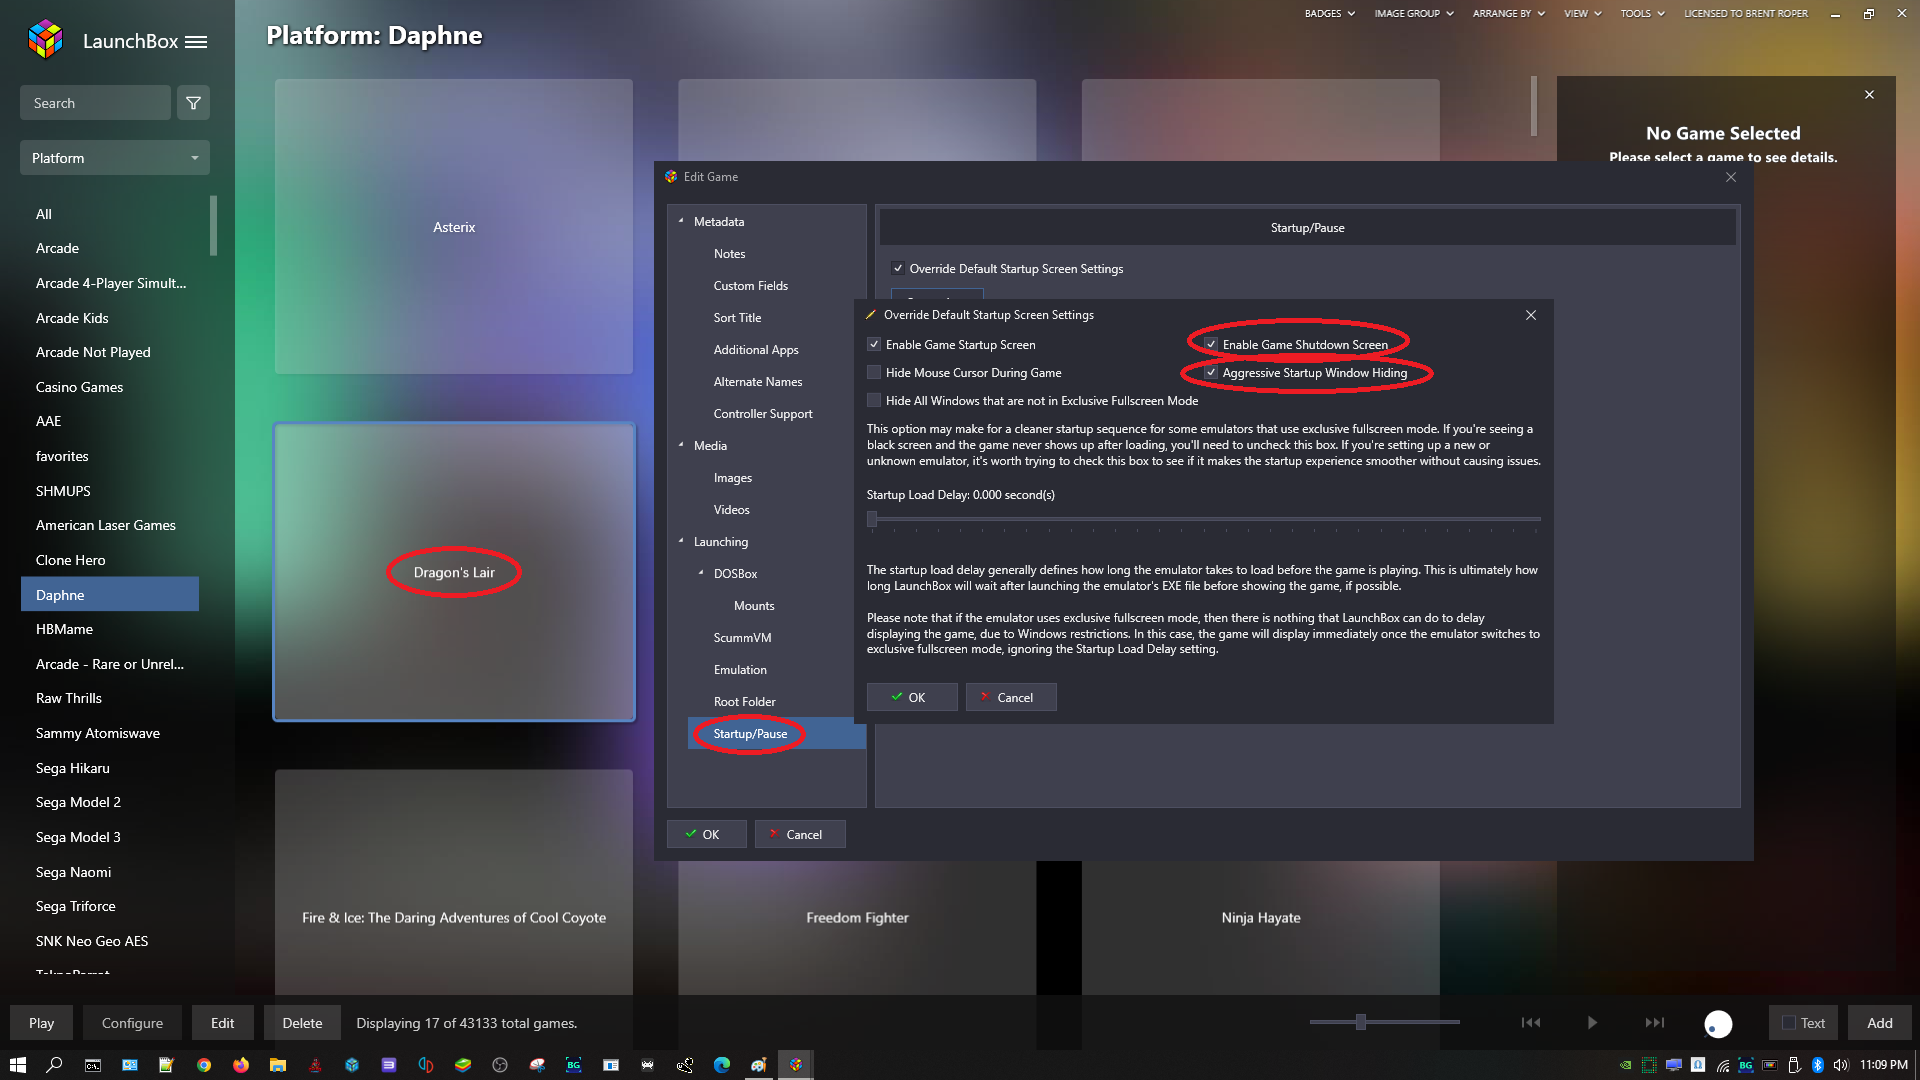Launch Google Chrome from the taskbar
Screen dimensions: 1920x1080
204,1065
